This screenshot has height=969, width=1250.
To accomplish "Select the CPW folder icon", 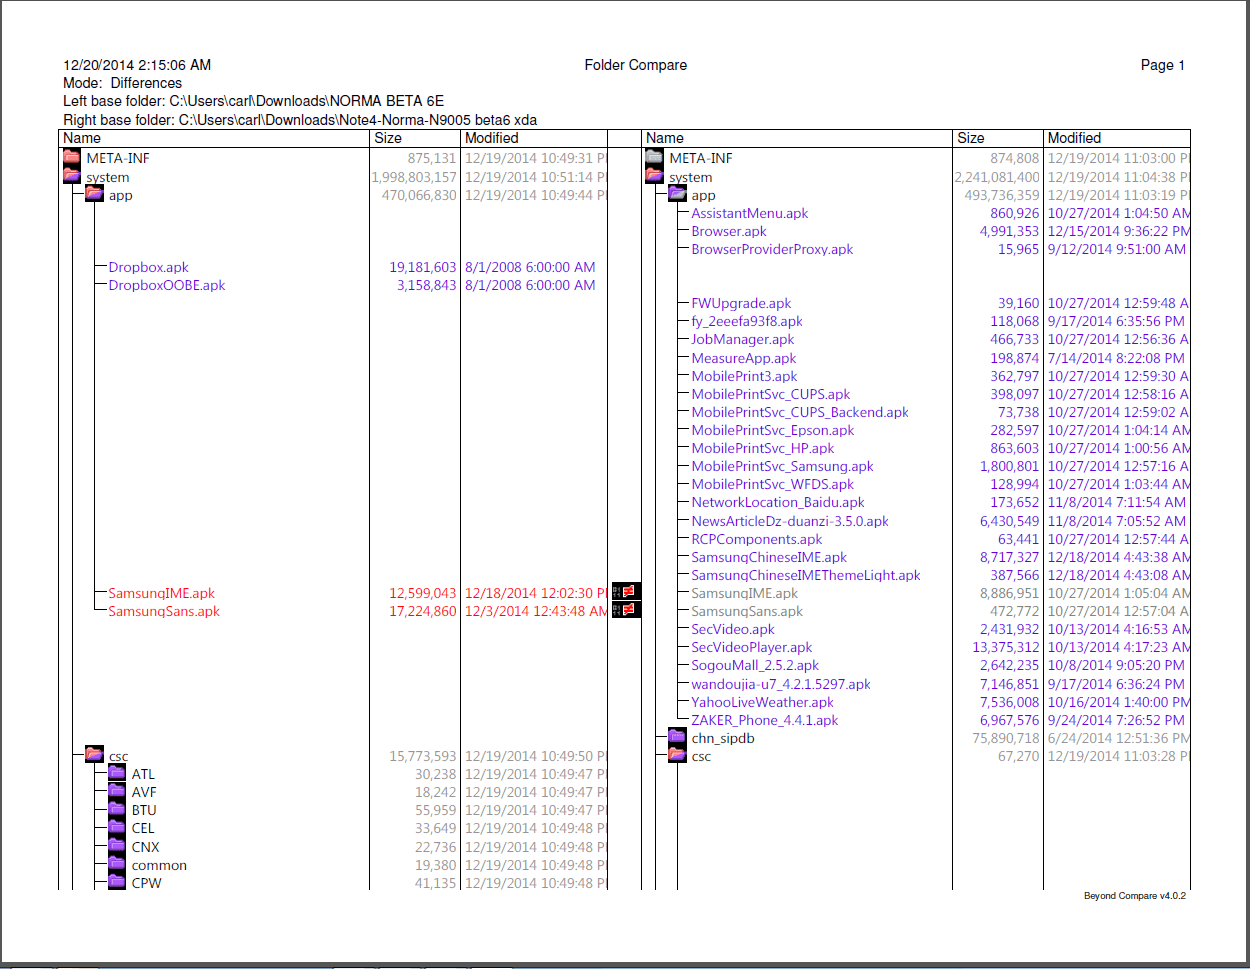I will point(117,881).
